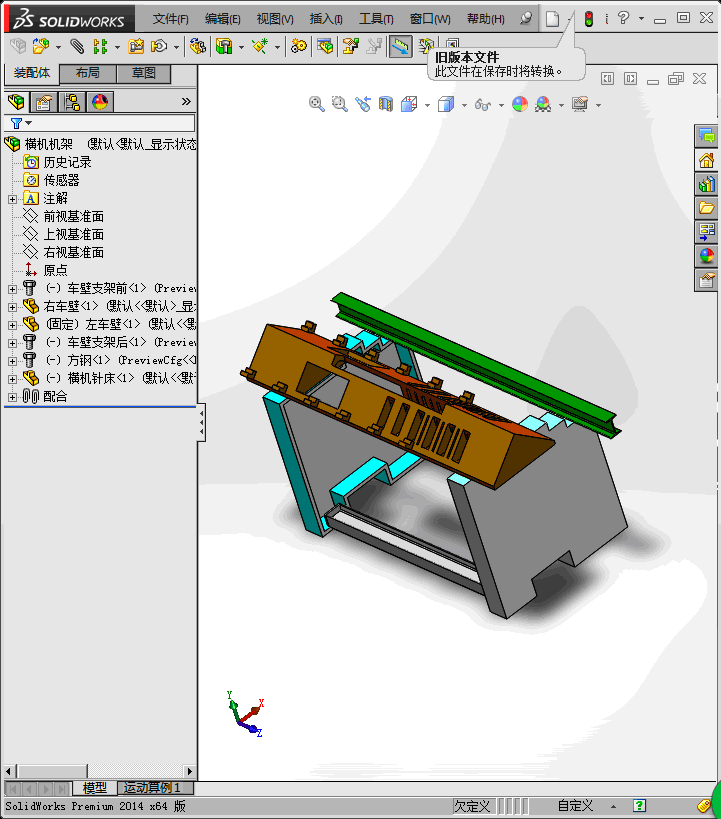Click the Insert Components toolbar icon
The width and height of the screenshot is (721, 819).
pyautogui.click(x=41, y=46)
